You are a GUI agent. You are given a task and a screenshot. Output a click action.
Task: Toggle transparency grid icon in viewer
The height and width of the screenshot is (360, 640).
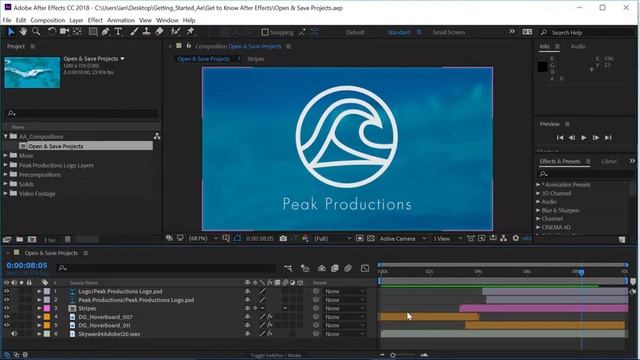click(x=371, y=238)
